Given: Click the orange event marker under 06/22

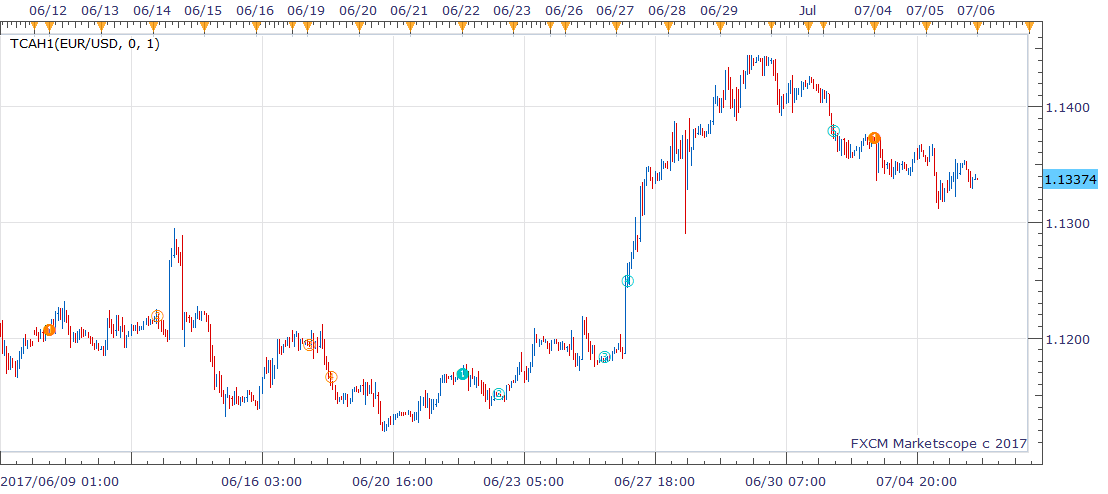Looking at the screenshot, I should click(462, 27).
